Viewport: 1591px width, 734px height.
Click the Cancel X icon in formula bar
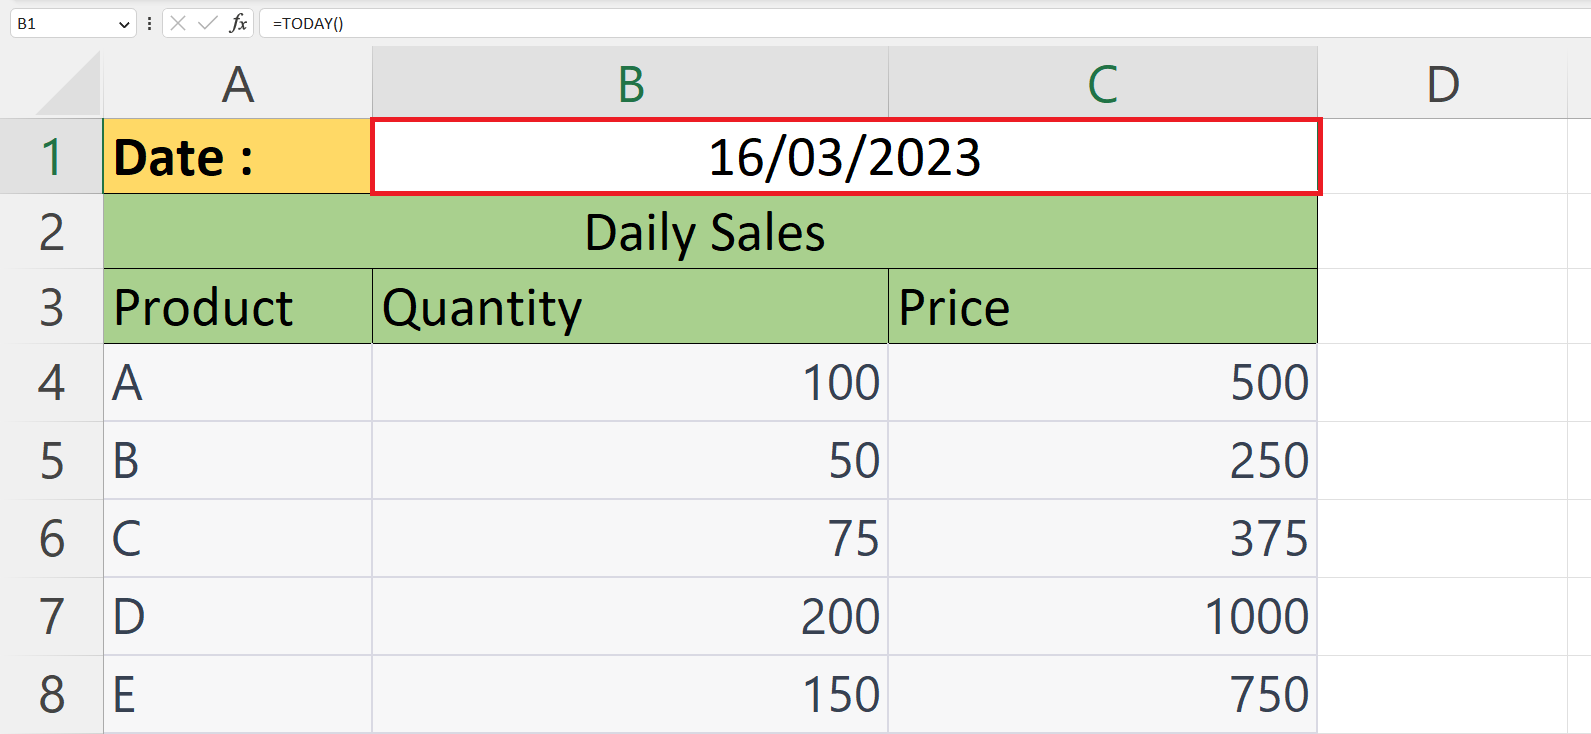pyautogui.click(x=178, y=23)
